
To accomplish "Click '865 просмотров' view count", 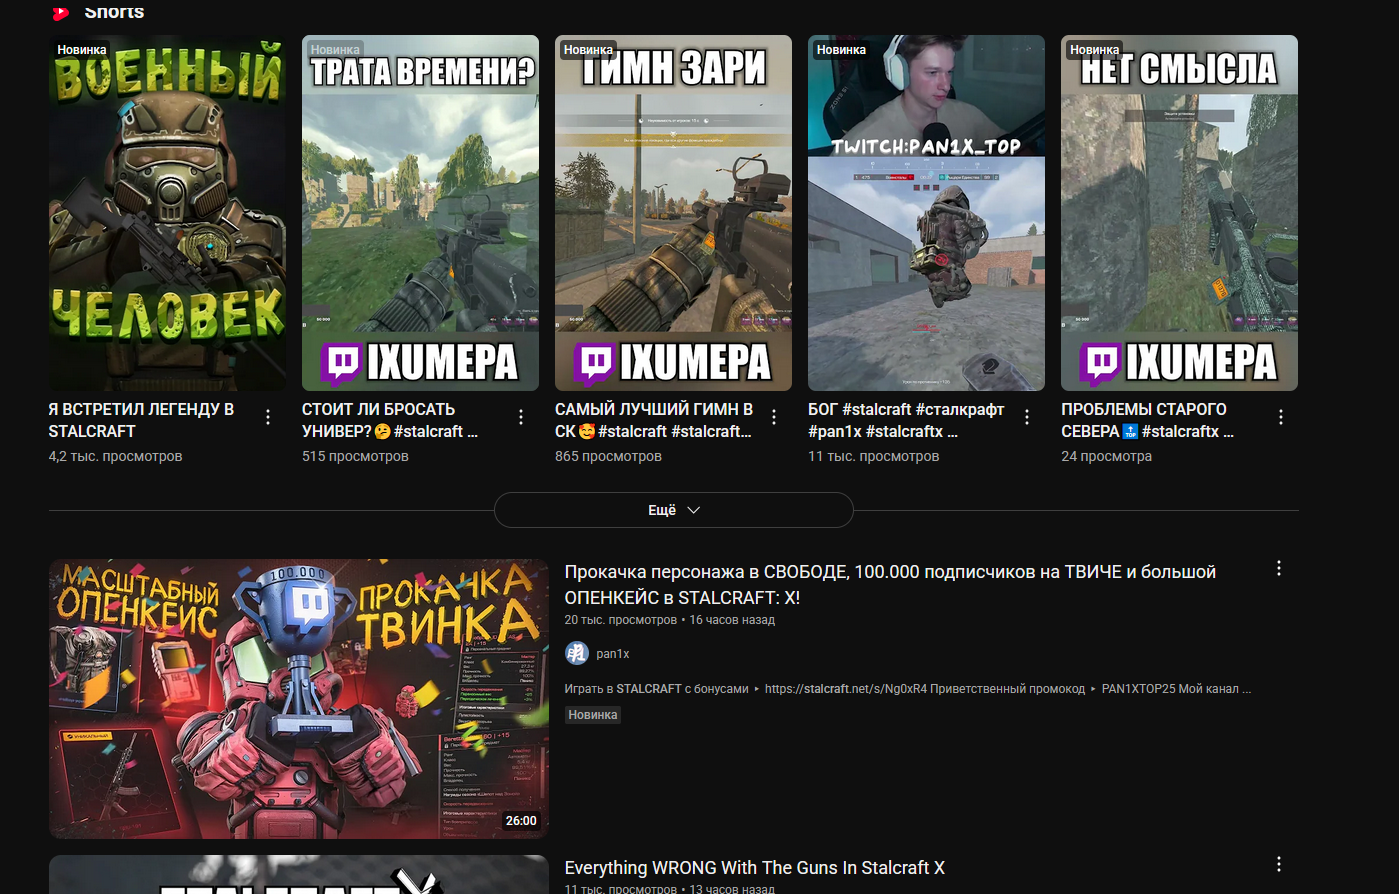I will pyautogui.click(x=608, y=456).
